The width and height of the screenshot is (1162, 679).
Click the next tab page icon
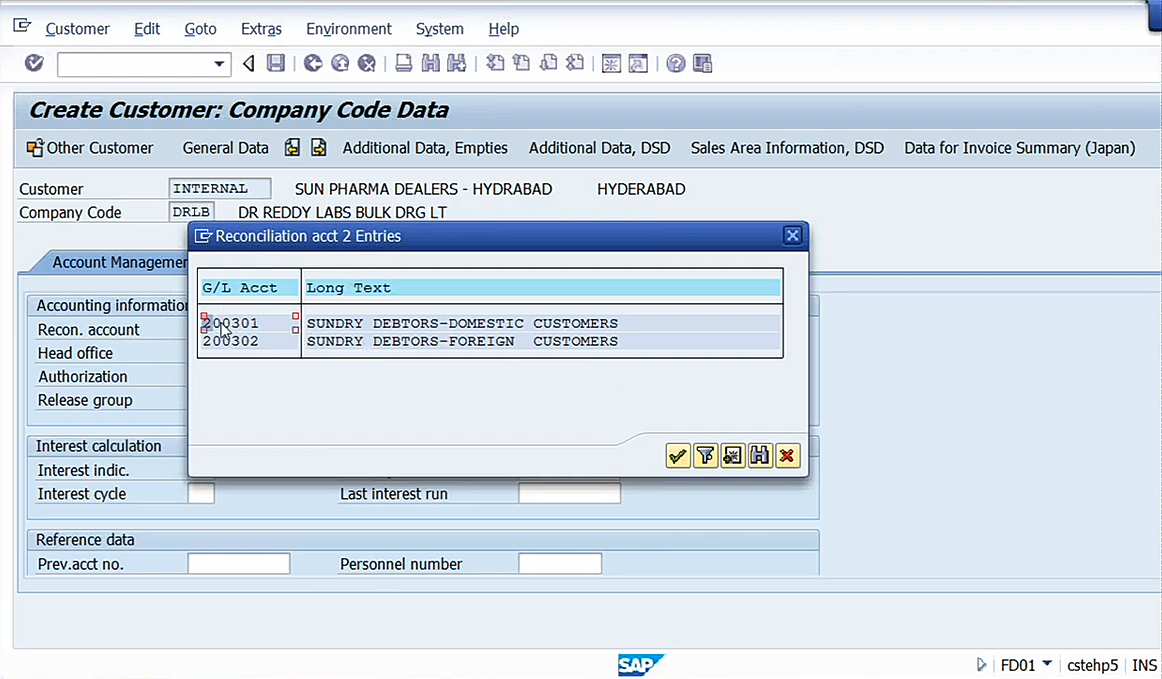click(x=319, y=148)
